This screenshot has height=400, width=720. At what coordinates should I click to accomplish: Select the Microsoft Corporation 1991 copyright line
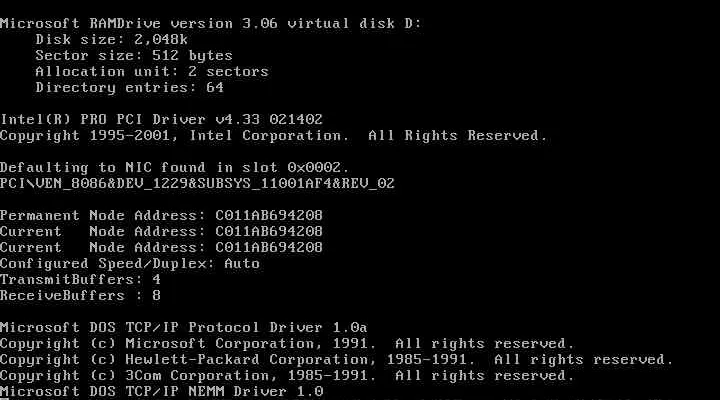[x=287, y=343]
